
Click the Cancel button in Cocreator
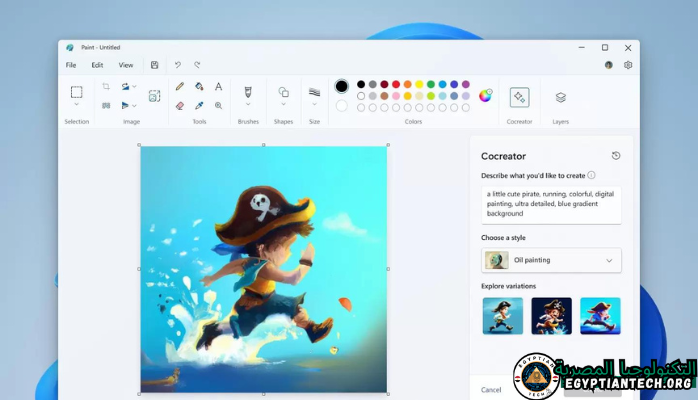pos(491,389)
